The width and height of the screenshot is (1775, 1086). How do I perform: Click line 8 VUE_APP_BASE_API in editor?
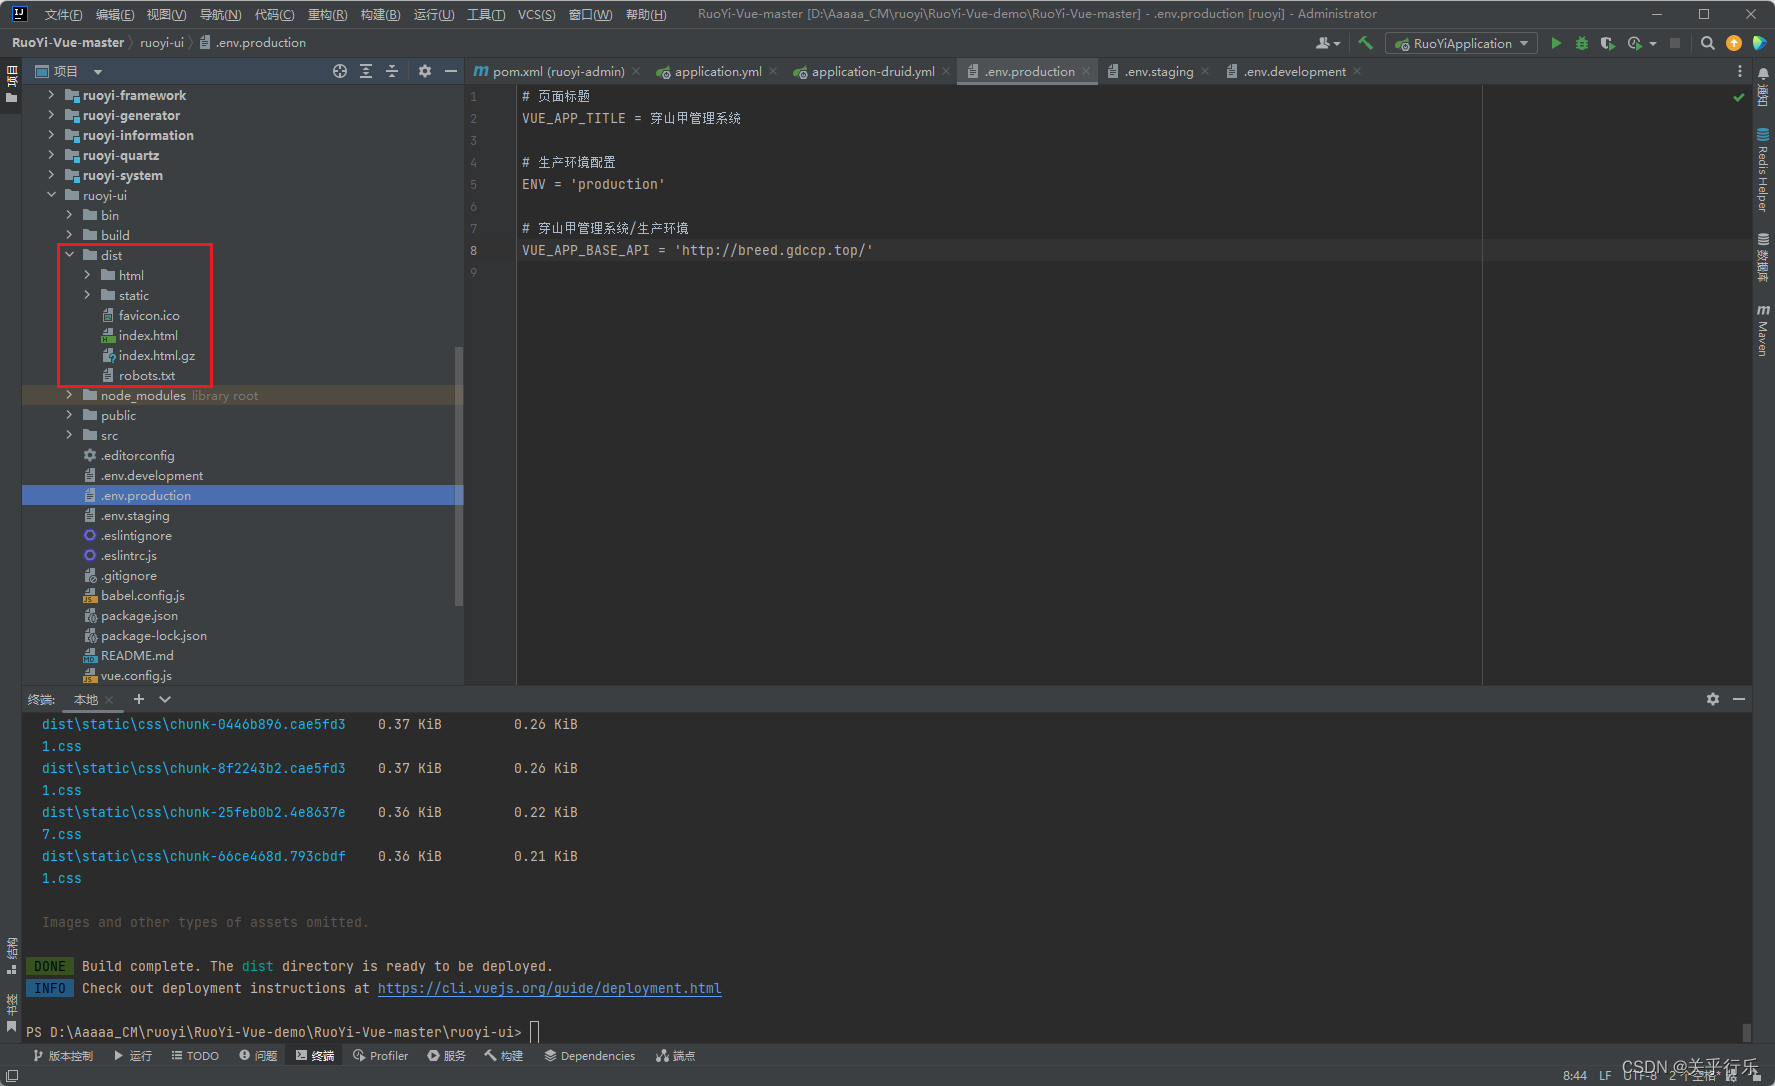pyautogui.click(x=697, y=250)
